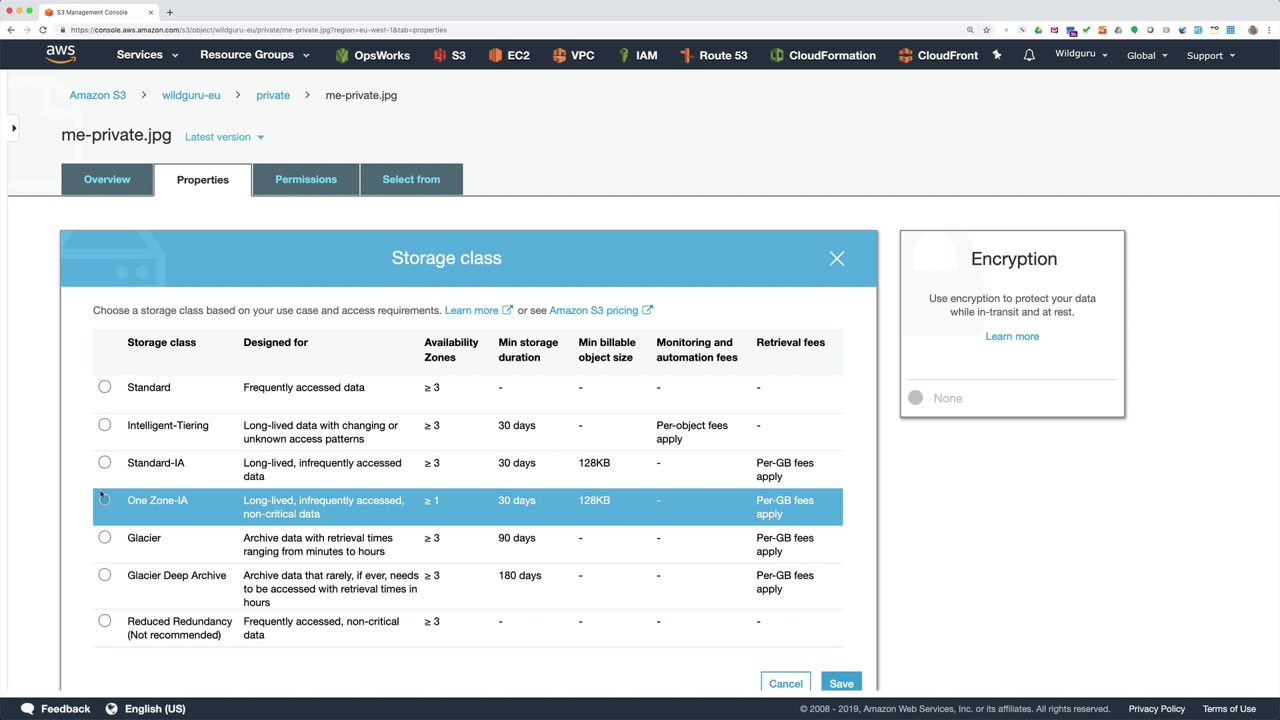The height and width of the screenshot is (720, 1280).
Task: Open the Feedback chat bubble icon
Action: 28,708
